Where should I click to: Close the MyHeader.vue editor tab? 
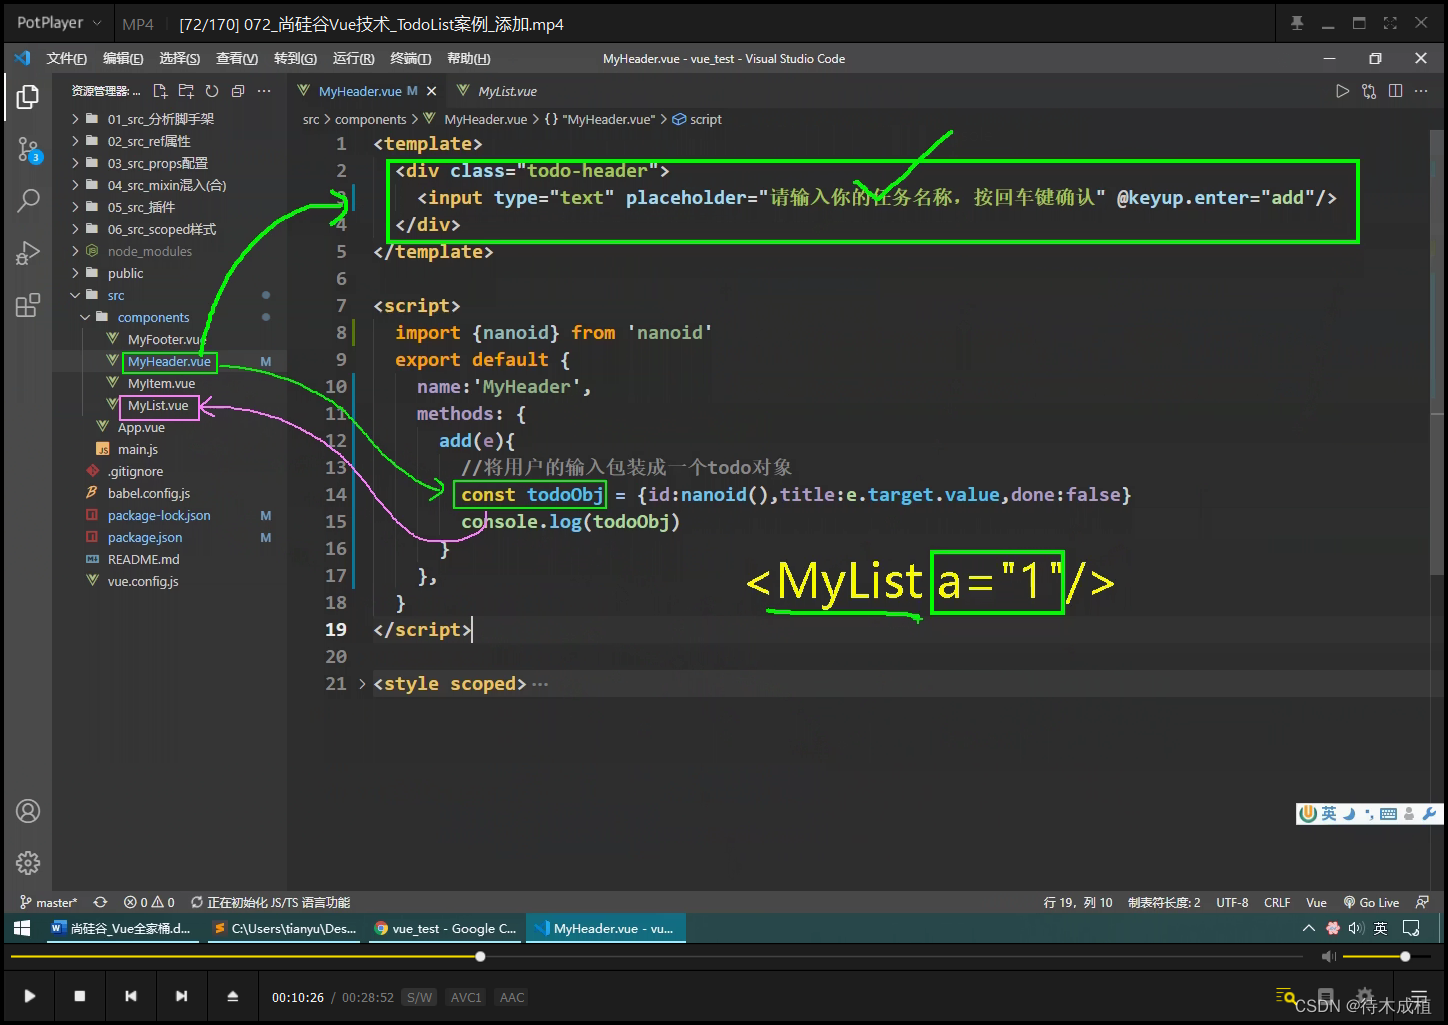(432, 91)
